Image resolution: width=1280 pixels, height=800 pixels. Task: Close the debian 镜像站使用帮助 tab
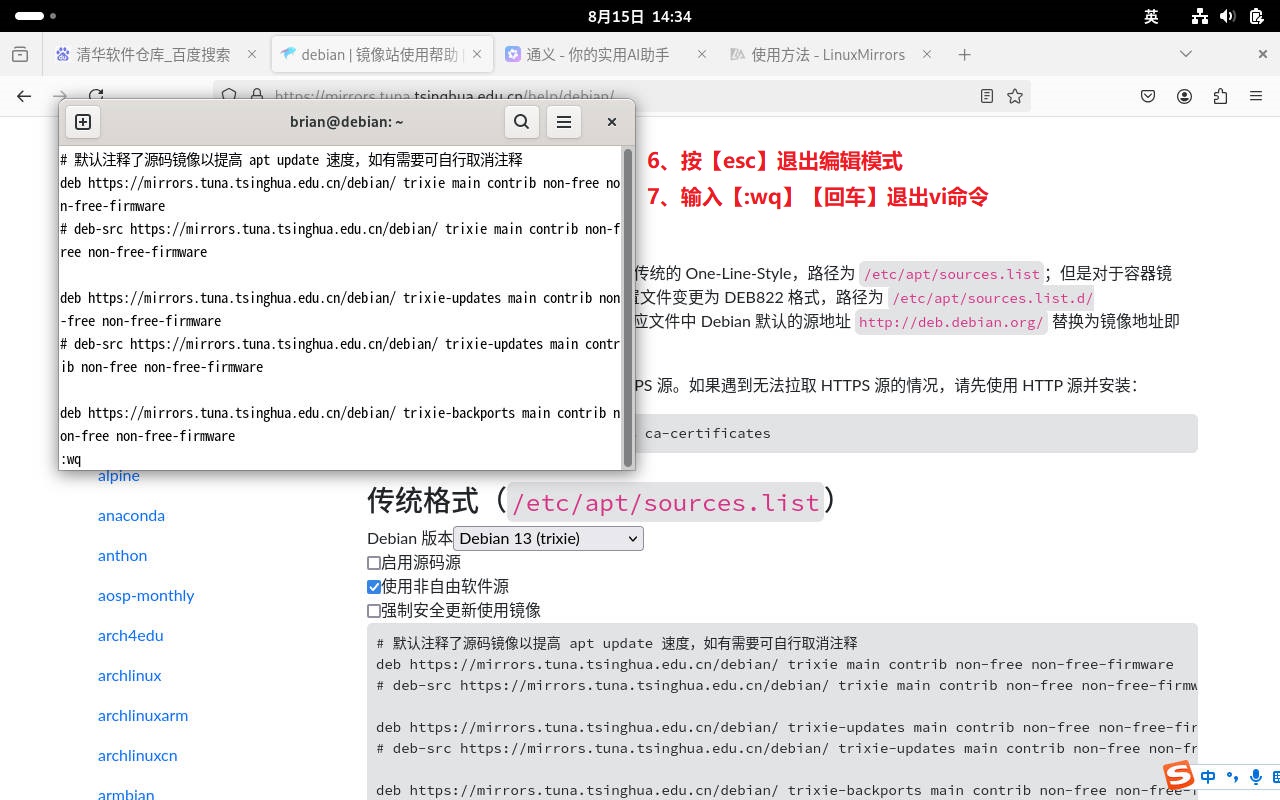pyautogui.click(x=477, y=55)
